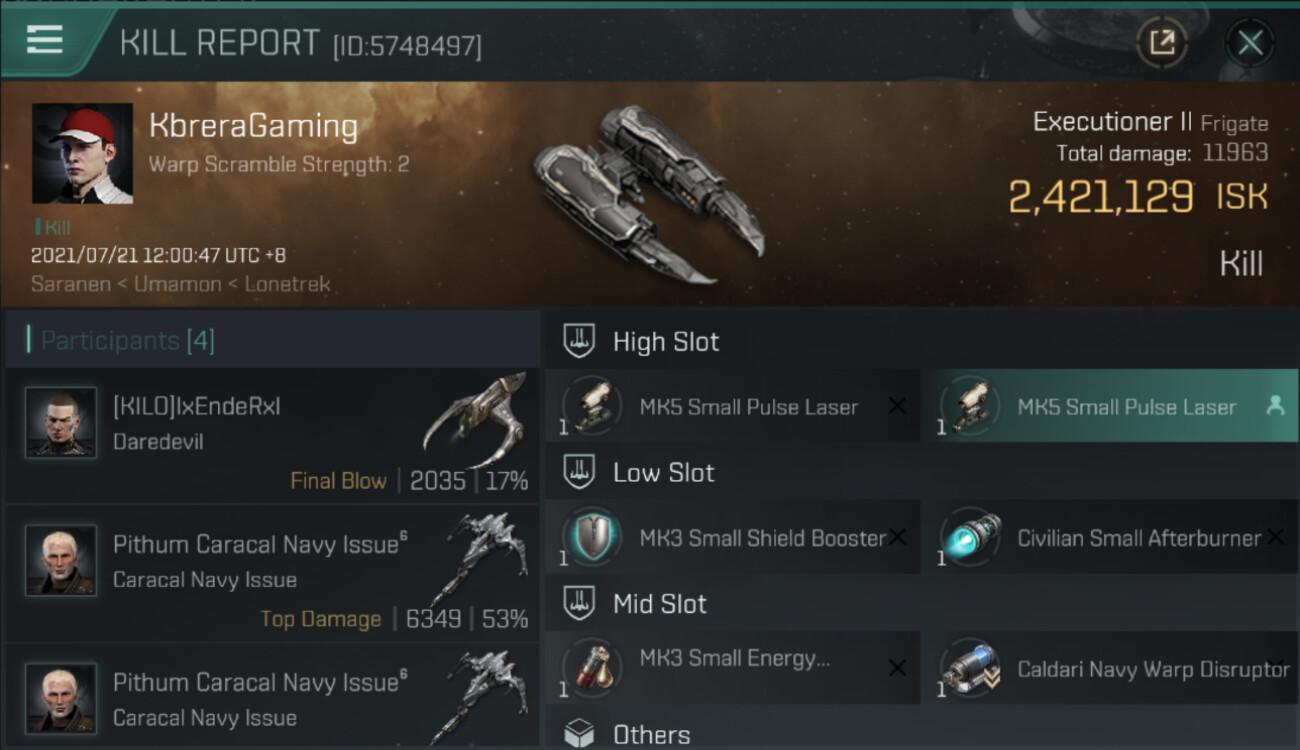Image resolution: width=1300 pixels, height=750 pixels.
Task: Select the Top Damage Caracal Navy Issue pilot
Action: point(270,574)
